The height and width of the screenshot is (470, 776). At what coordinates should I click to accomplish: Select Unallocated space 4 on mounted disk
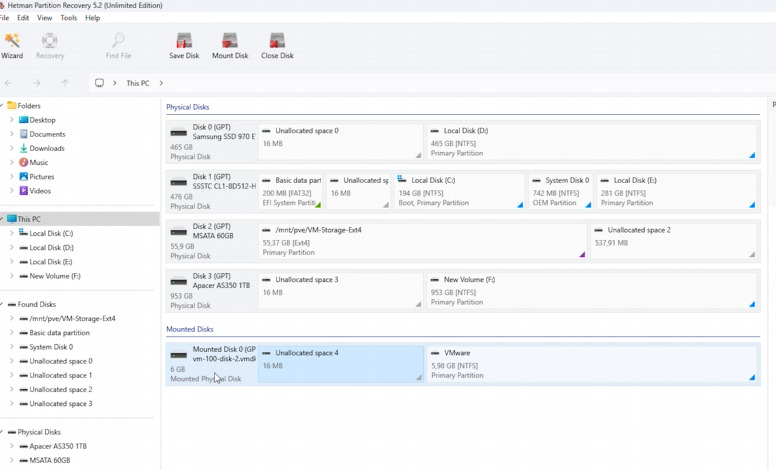pos(341,364)
